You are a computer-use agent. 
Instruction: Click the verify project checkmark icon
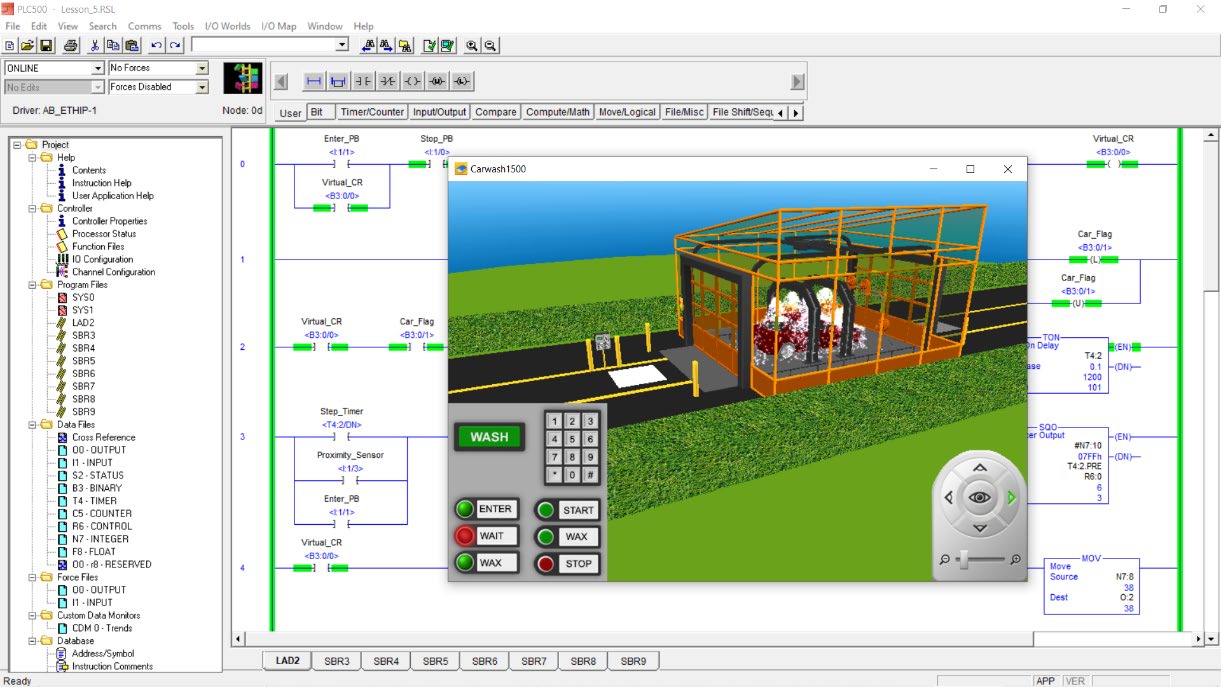click(x=448, y=45)
